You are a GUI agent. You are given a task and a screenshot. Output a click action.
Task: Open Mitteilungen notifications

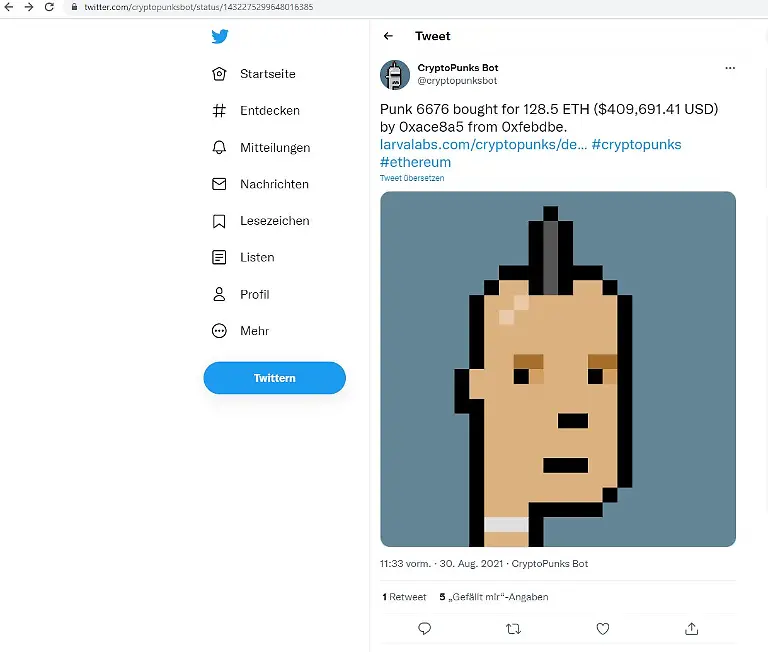click(x=274, y=148)
